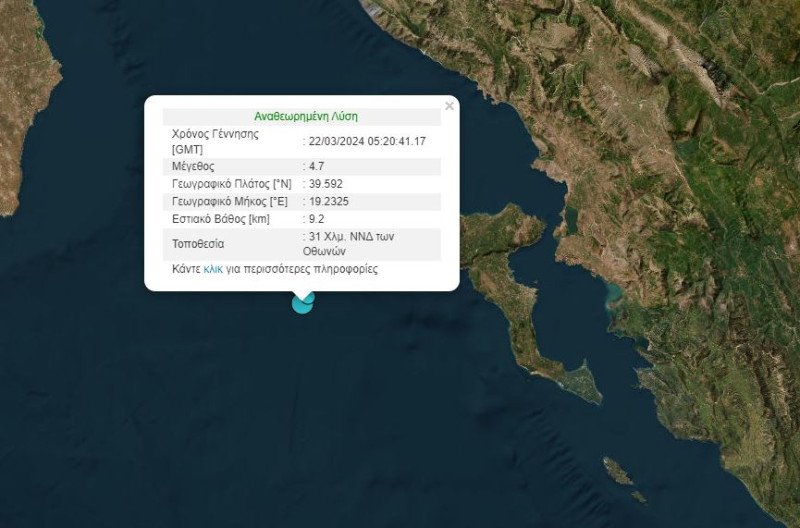This screenshot has height=528, width=800.
Task: Click the 'Τοποθεσία' row label
Action: click(x=198, y=243)
